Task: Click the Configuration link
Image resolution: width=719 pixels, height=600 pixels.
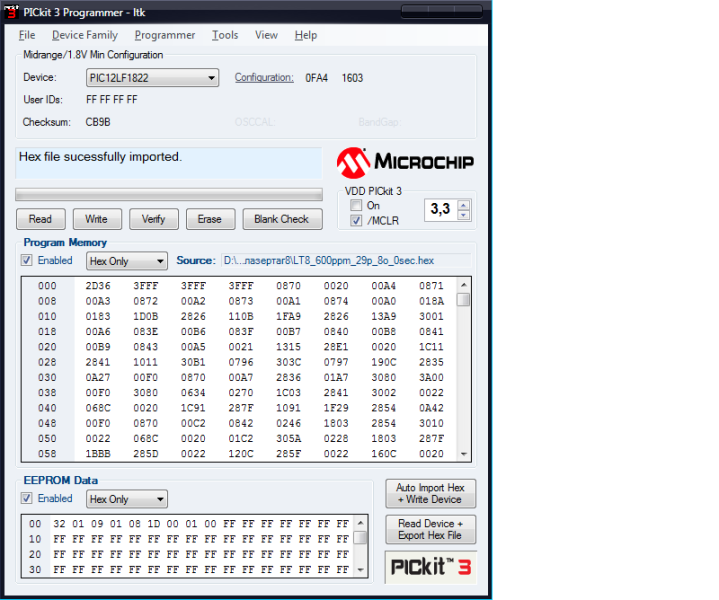Action: click(264, 78)
